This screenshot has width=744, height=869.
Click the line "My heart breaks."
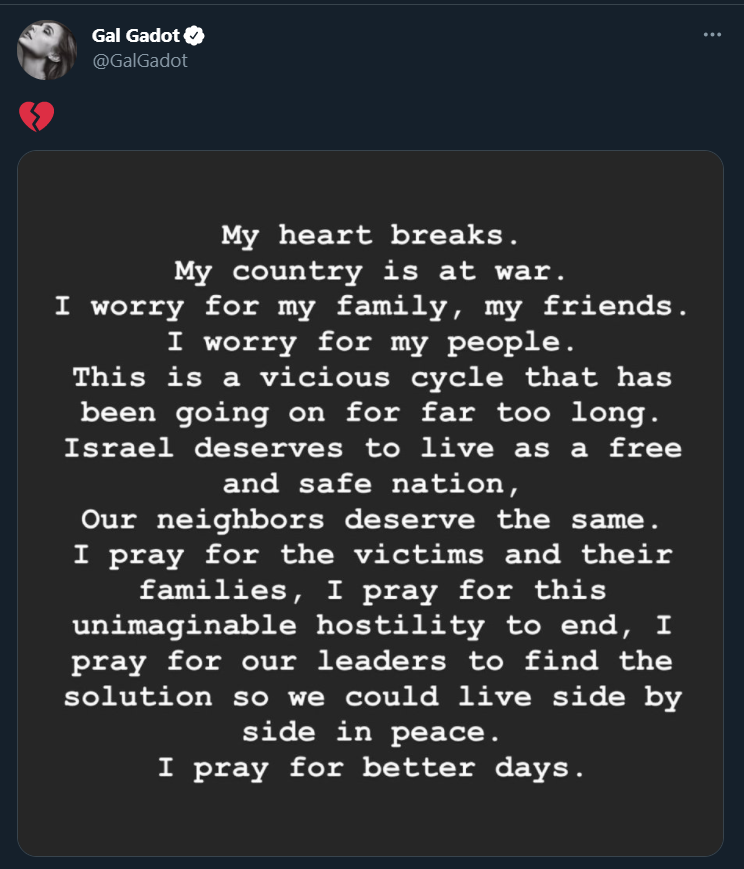370,235
